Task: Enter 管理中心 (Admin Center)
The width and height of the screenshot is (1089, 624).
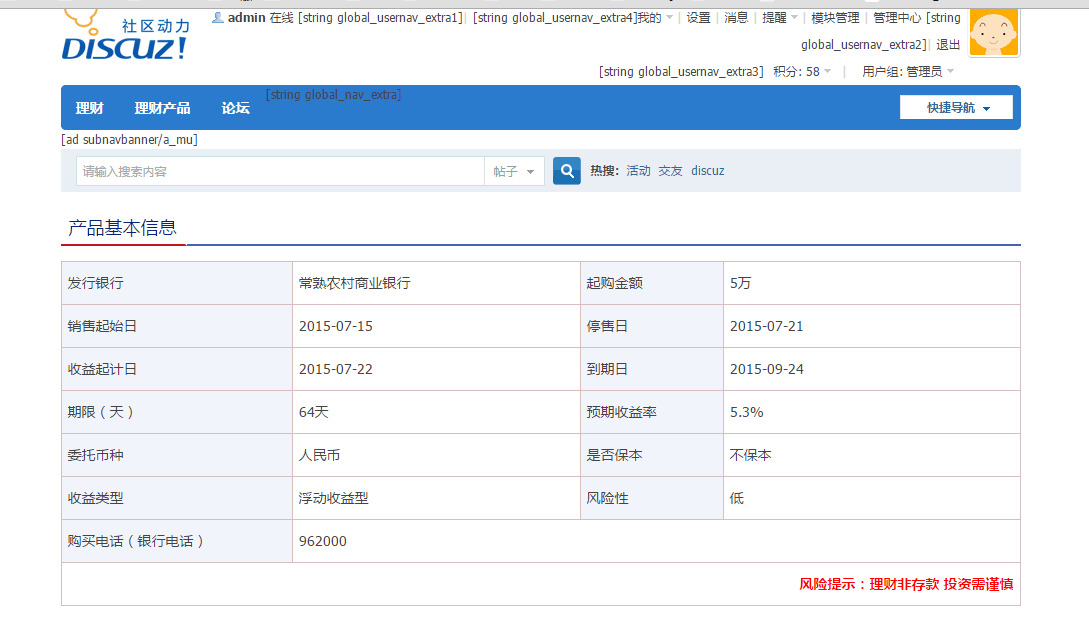Action: (x=895, y=17)
